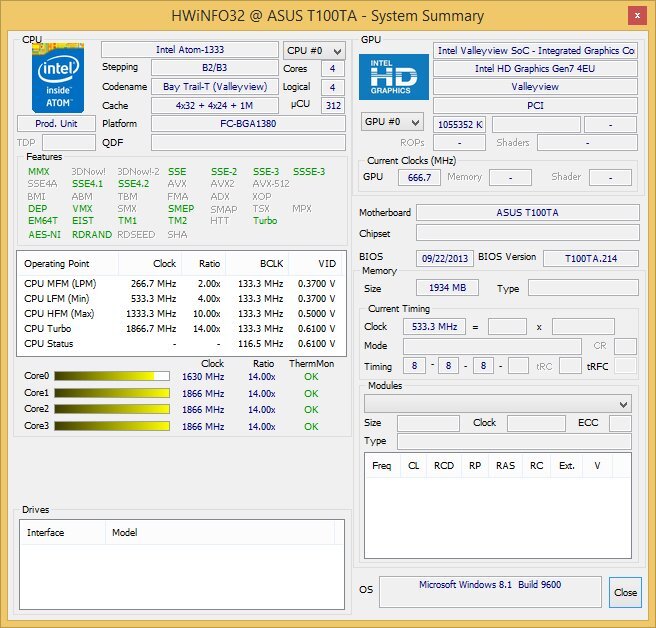Open the CPU #0 selector dropdown
This screenshot has height=628, width=656.
click(x=314, y=51)
